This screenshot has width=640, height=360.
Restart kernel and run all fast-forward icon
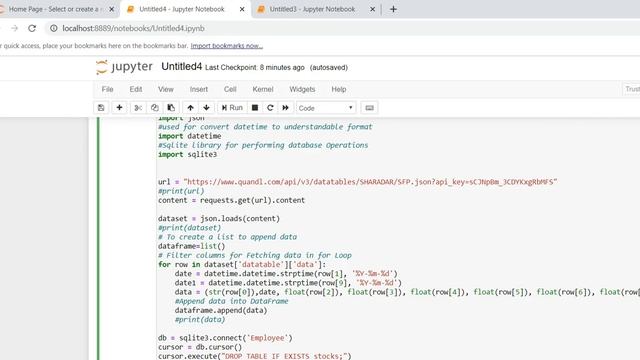click(x=285, y=108)
